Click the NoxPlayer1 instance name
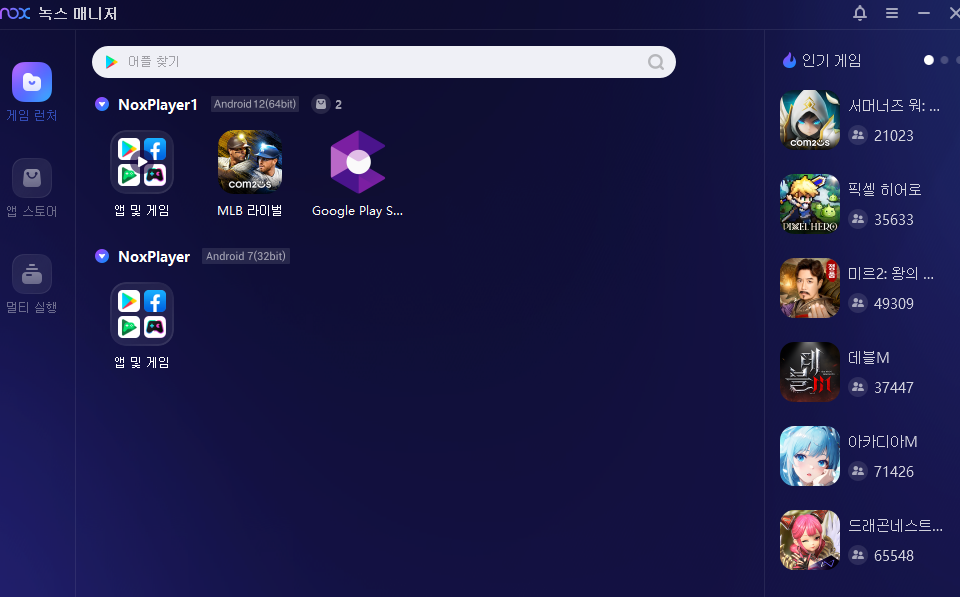This screenshot has height=597, width=960. [x=158, y=105]
